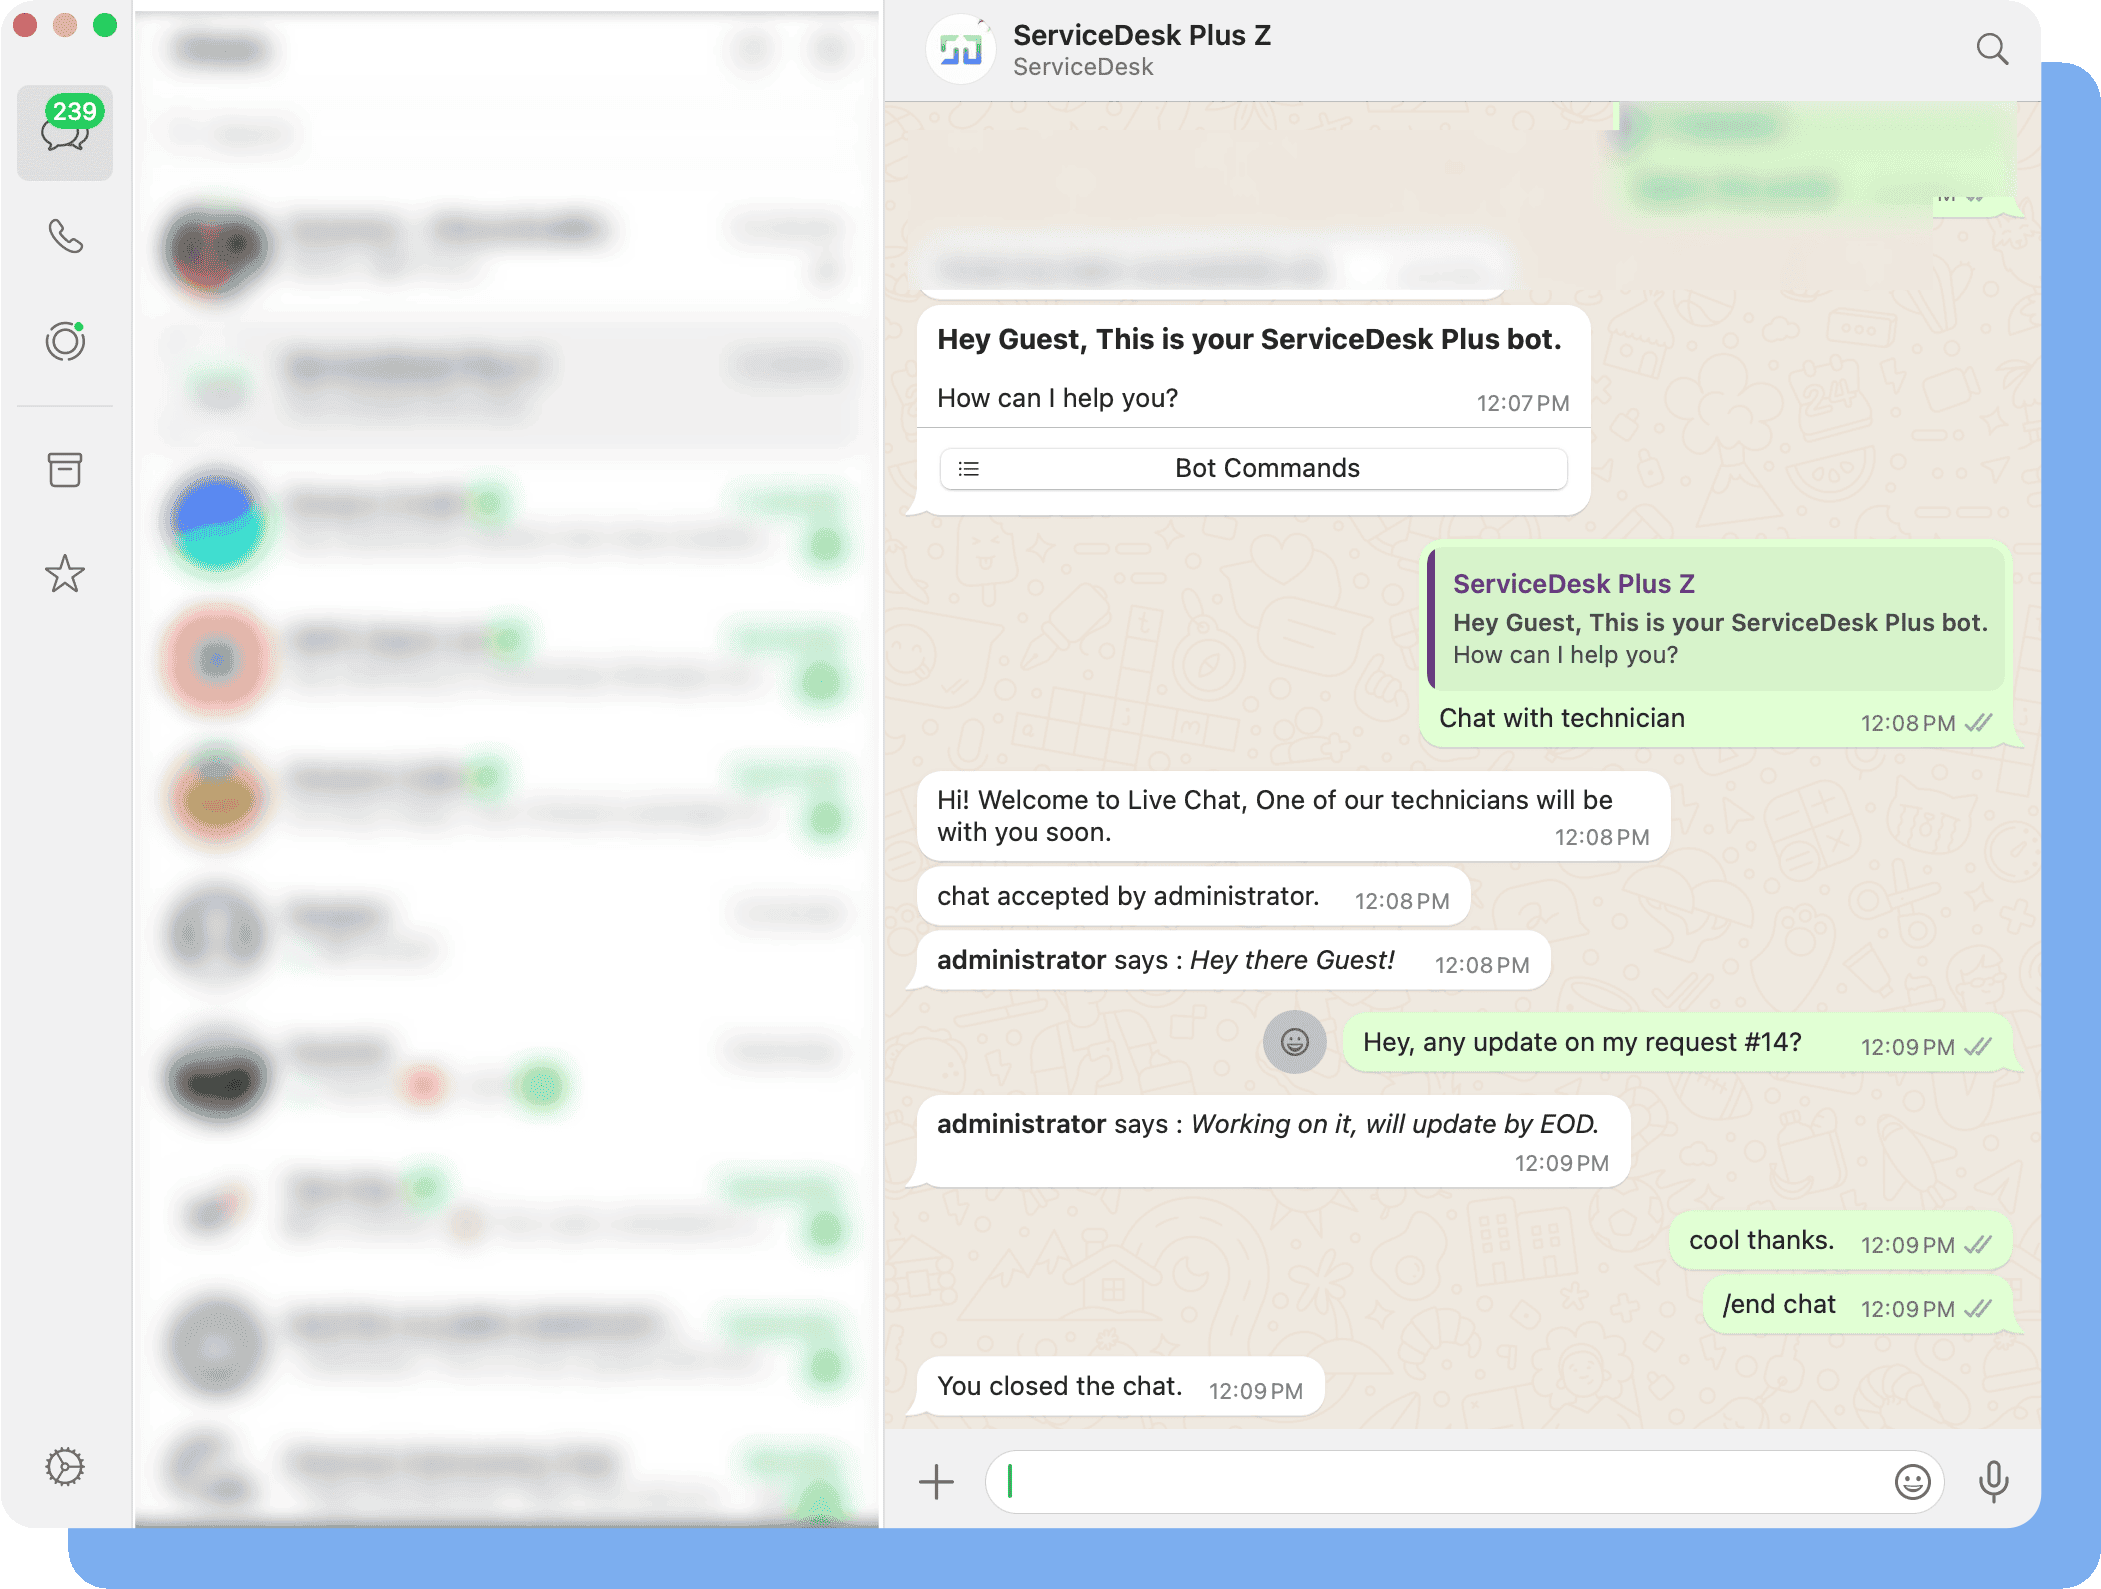Attach a file using the plus icon

click(x=936, y=1481)
